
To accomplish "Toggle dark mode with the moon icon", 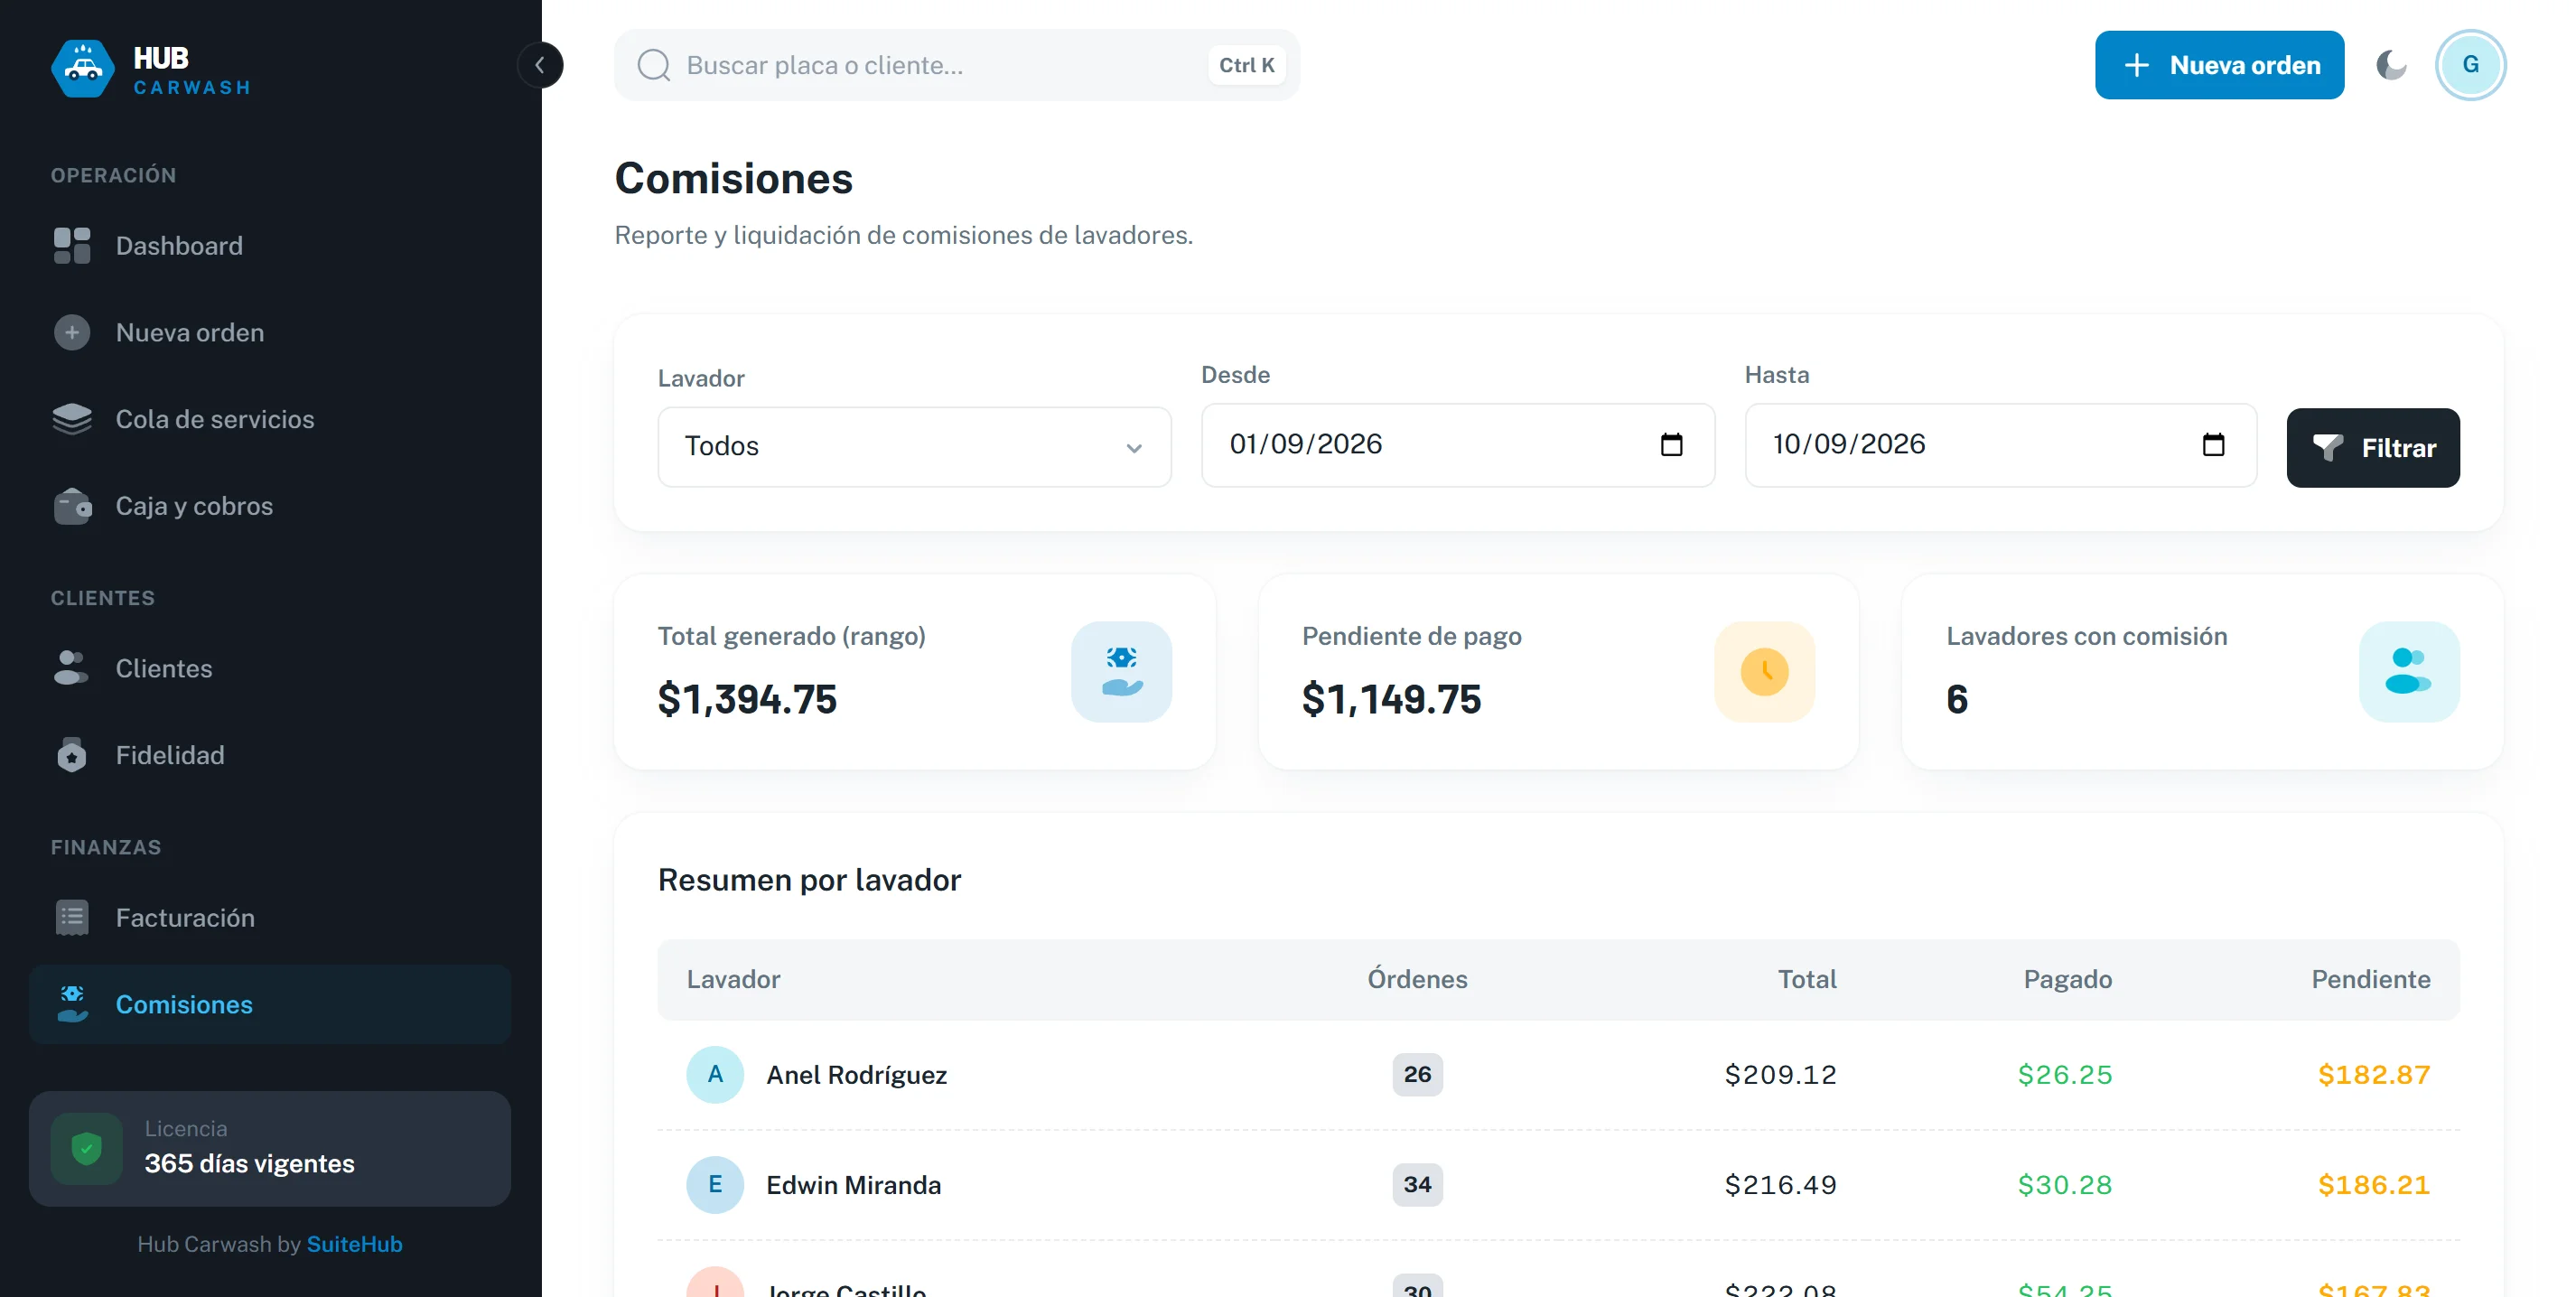I will point(2391,65).
